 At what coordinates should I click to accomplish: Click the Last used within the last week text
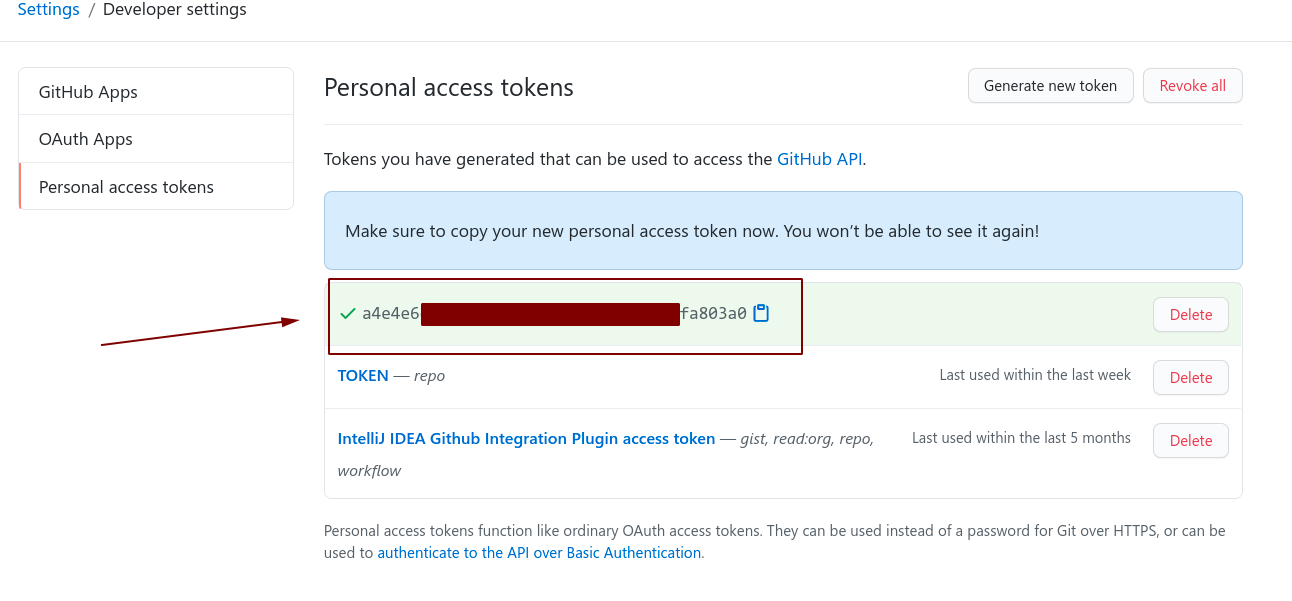coord(1035,375)
